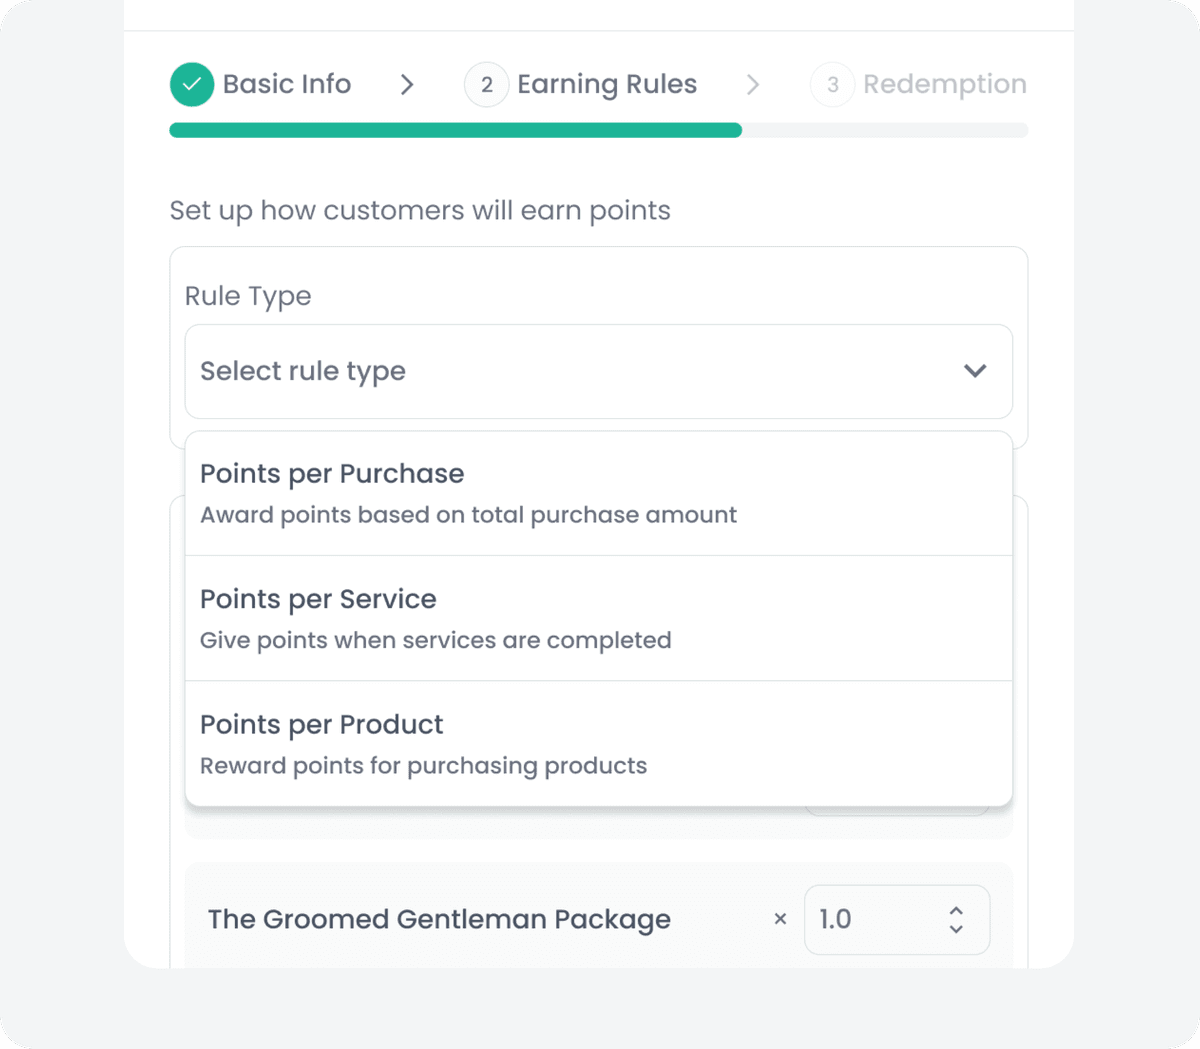Image resolution: width=1200 pixels, height=1049 pixels.
Task: Go back to the Basic Info step
Action: click(287, 84)
